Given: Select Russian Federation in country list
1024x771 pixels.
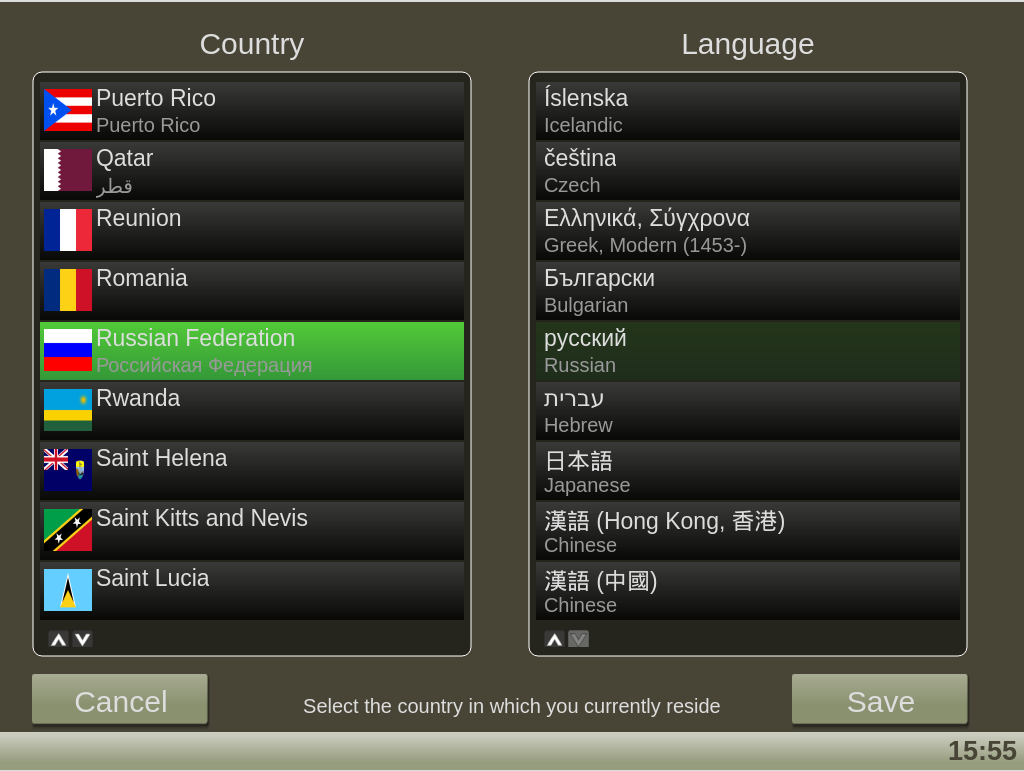Looking at the screenshot, I should [252, 351].
